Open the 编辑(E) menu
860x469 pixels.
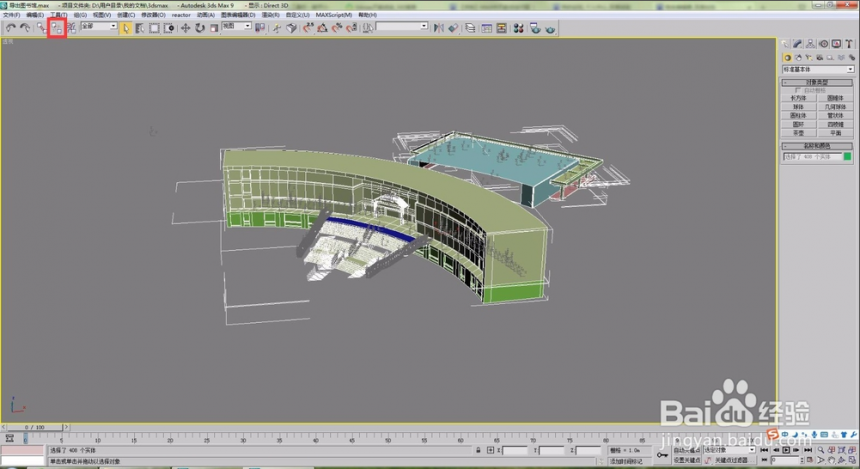[x=35, y=15]
